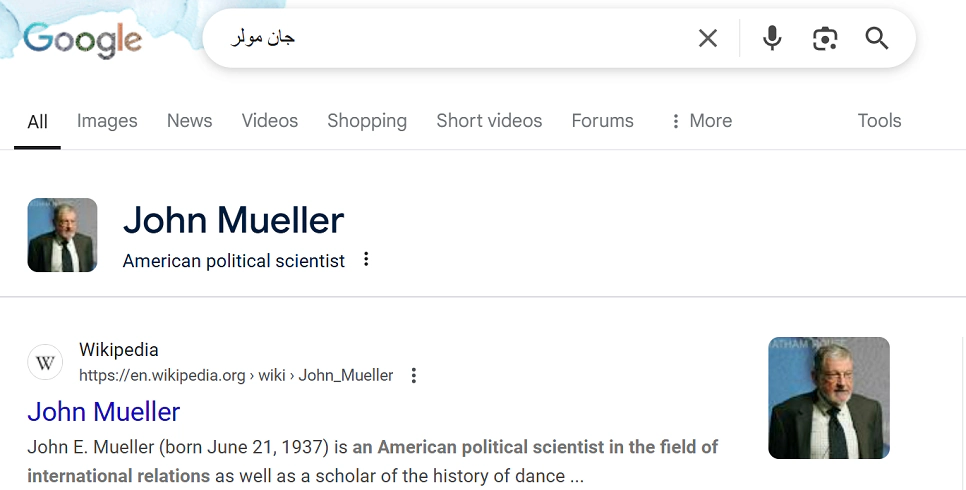966x490 pixels.
Task: Click inside the search text field
Action: click(x=450, y=39)
